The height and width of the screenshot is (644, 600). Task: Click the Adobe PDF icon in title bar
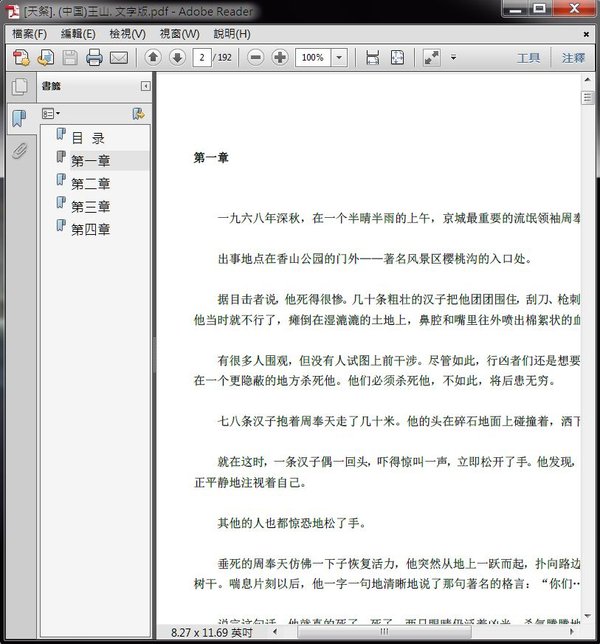(x=12, y=12)
